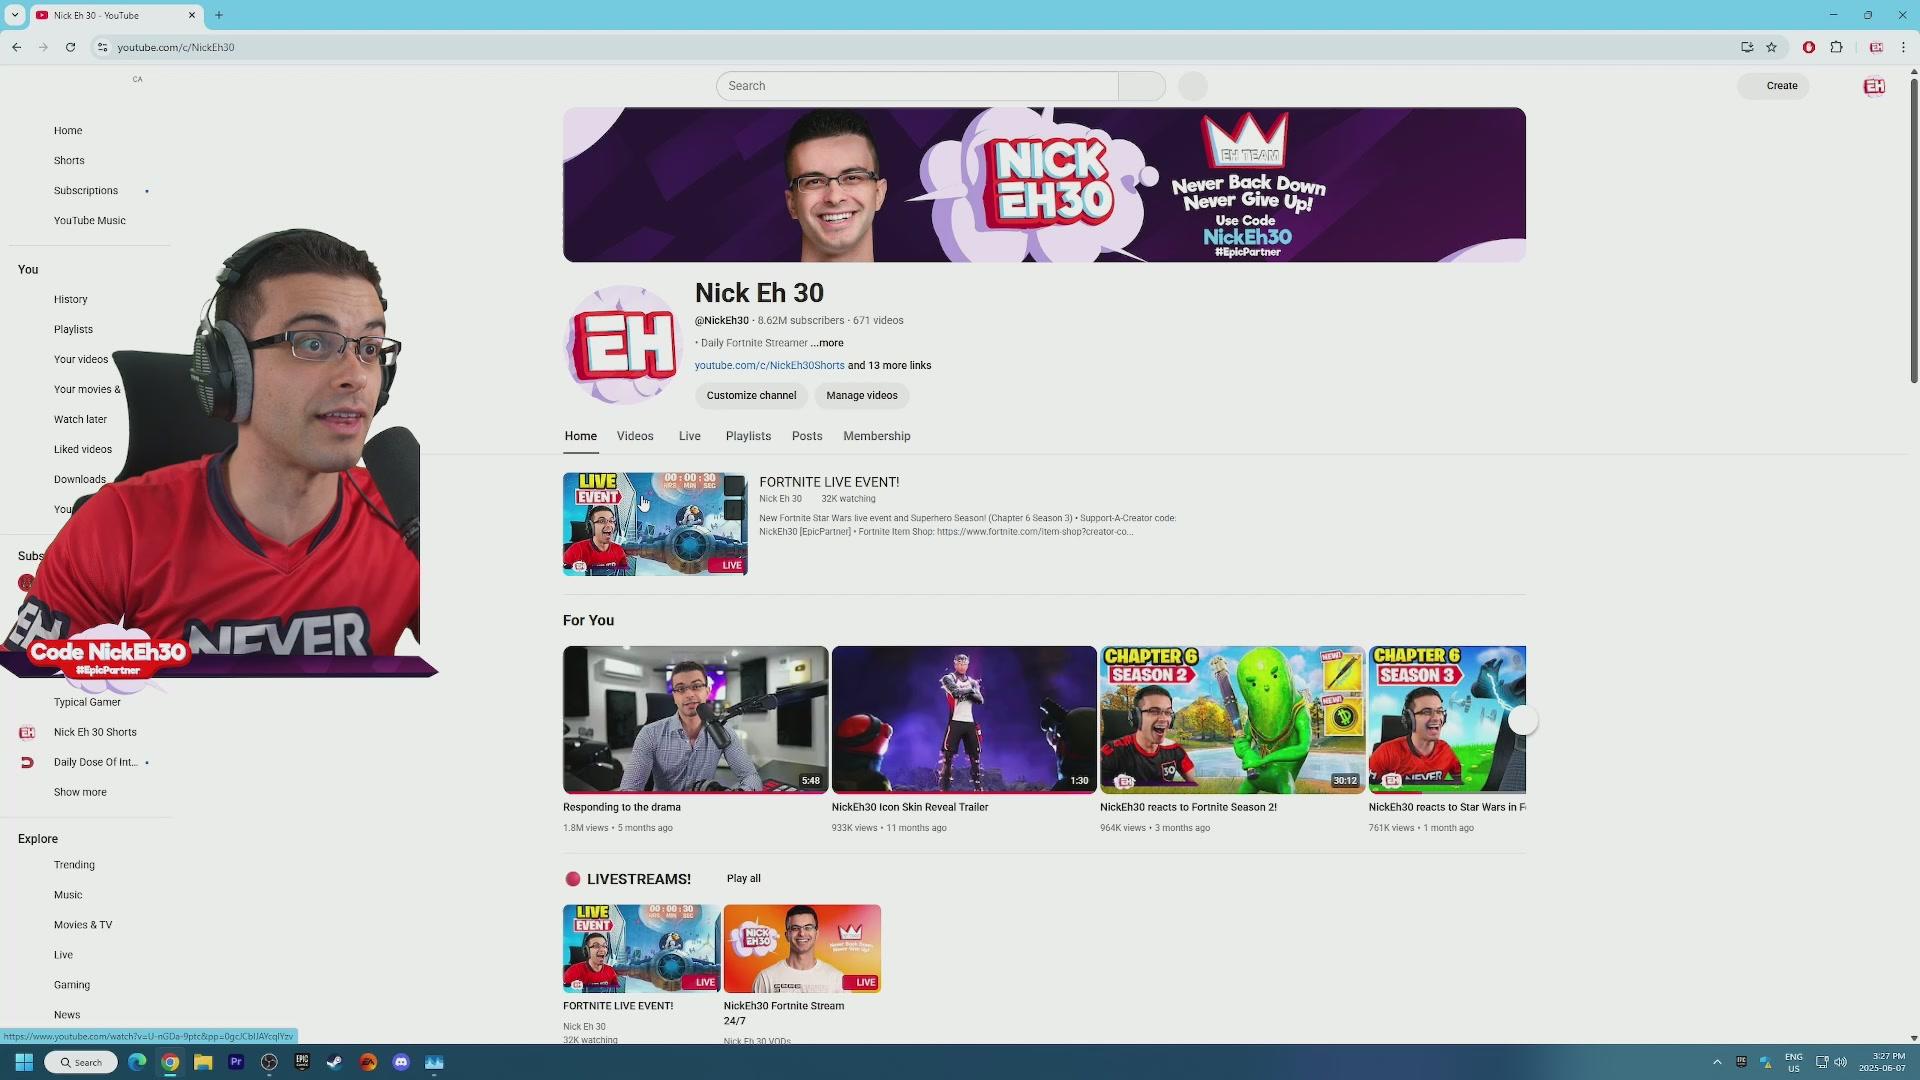Open the featured FORTNITE LIVE EVENT! thumbnail
This screenshot has height=1080, width=1920.
tap(655, 524)
